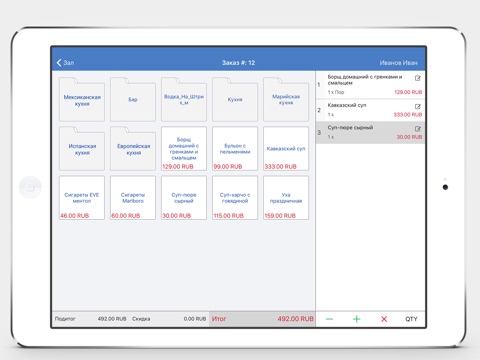Decrease quantity with minus icon
Viewport: 480px width, 360px height.
tap(329, 319)
